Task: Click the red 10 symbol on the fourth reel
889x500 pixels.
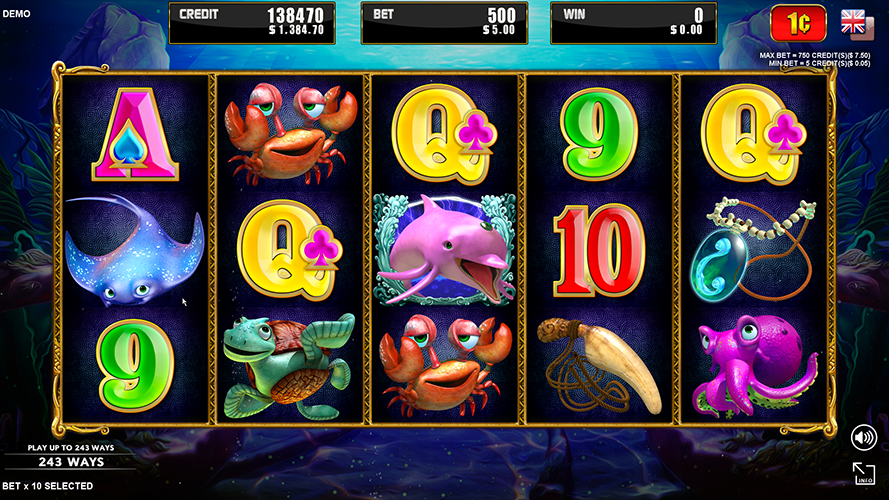Action: click(599, 250)
